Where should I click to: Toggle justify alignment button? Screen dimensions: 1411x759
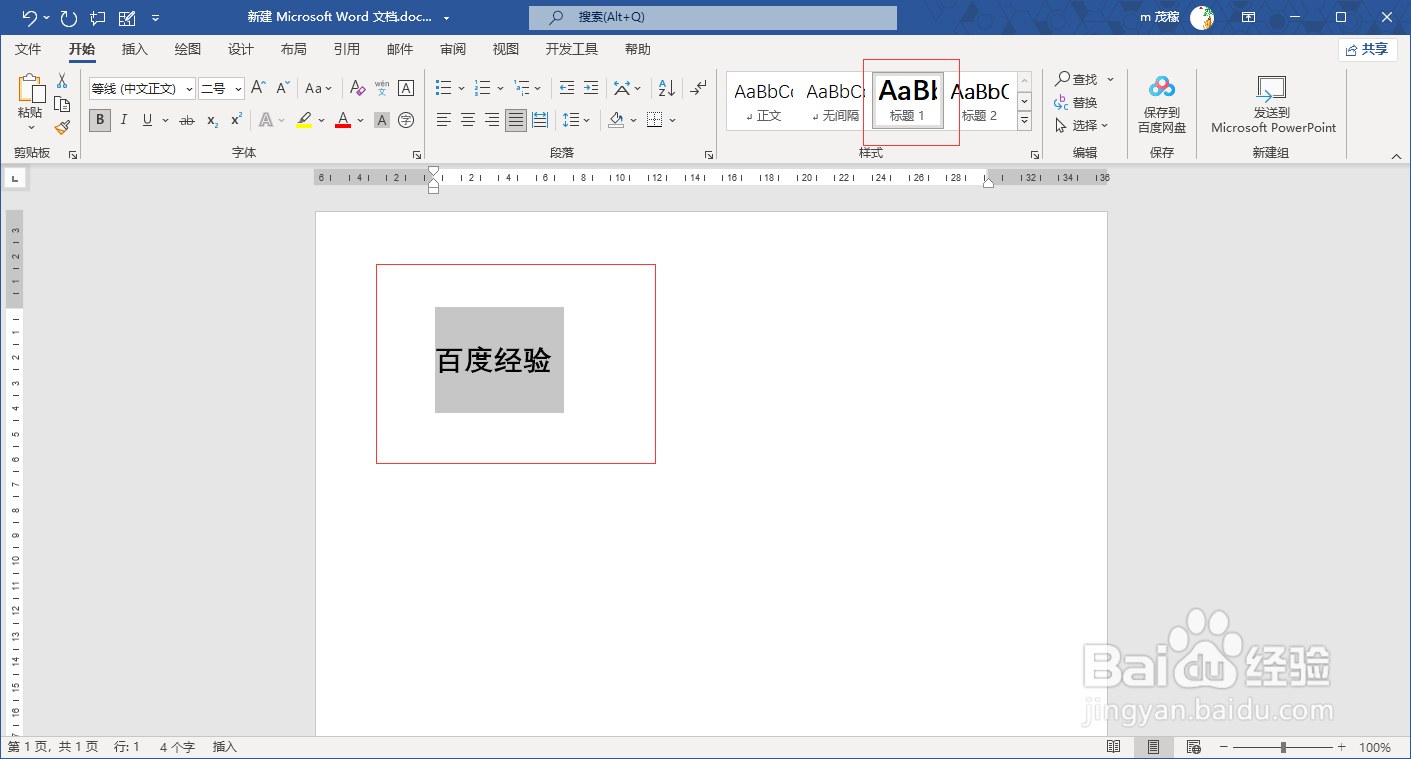516,120
